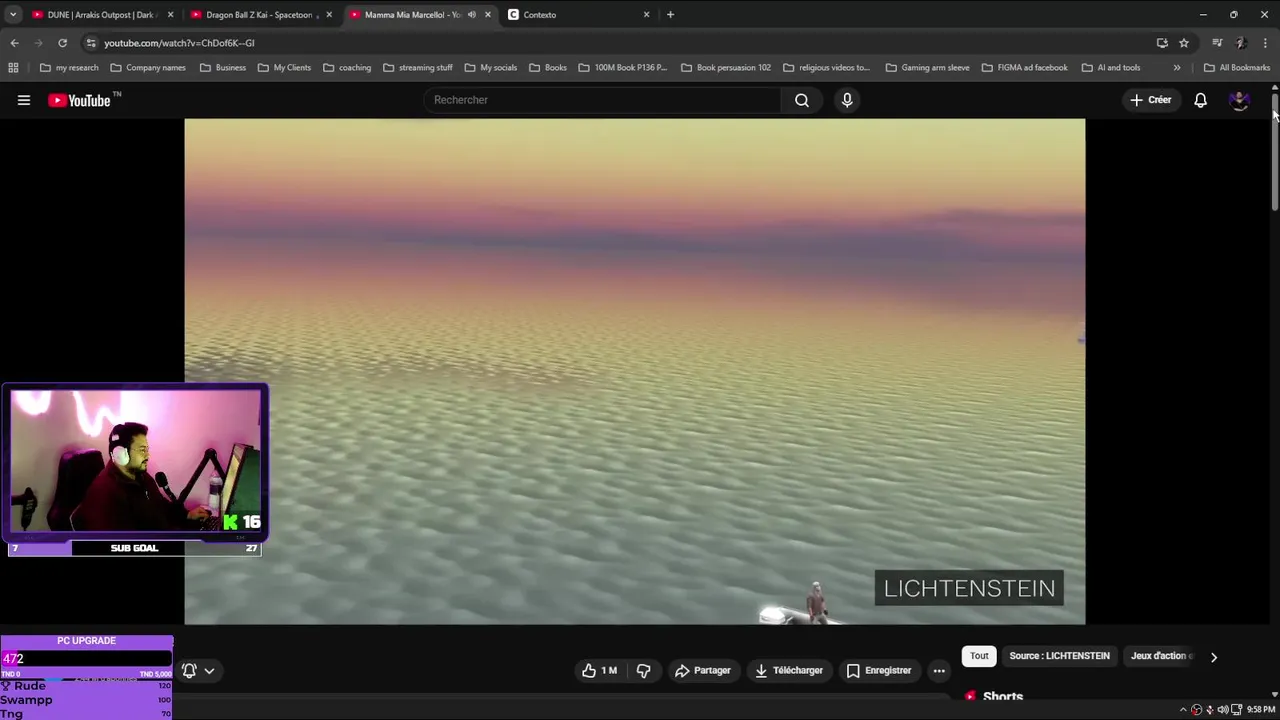The width and height of the screenshot is (1280, 720).
Task: Open Chrome three-dot menu
Action: click(x=1266, y=43)
